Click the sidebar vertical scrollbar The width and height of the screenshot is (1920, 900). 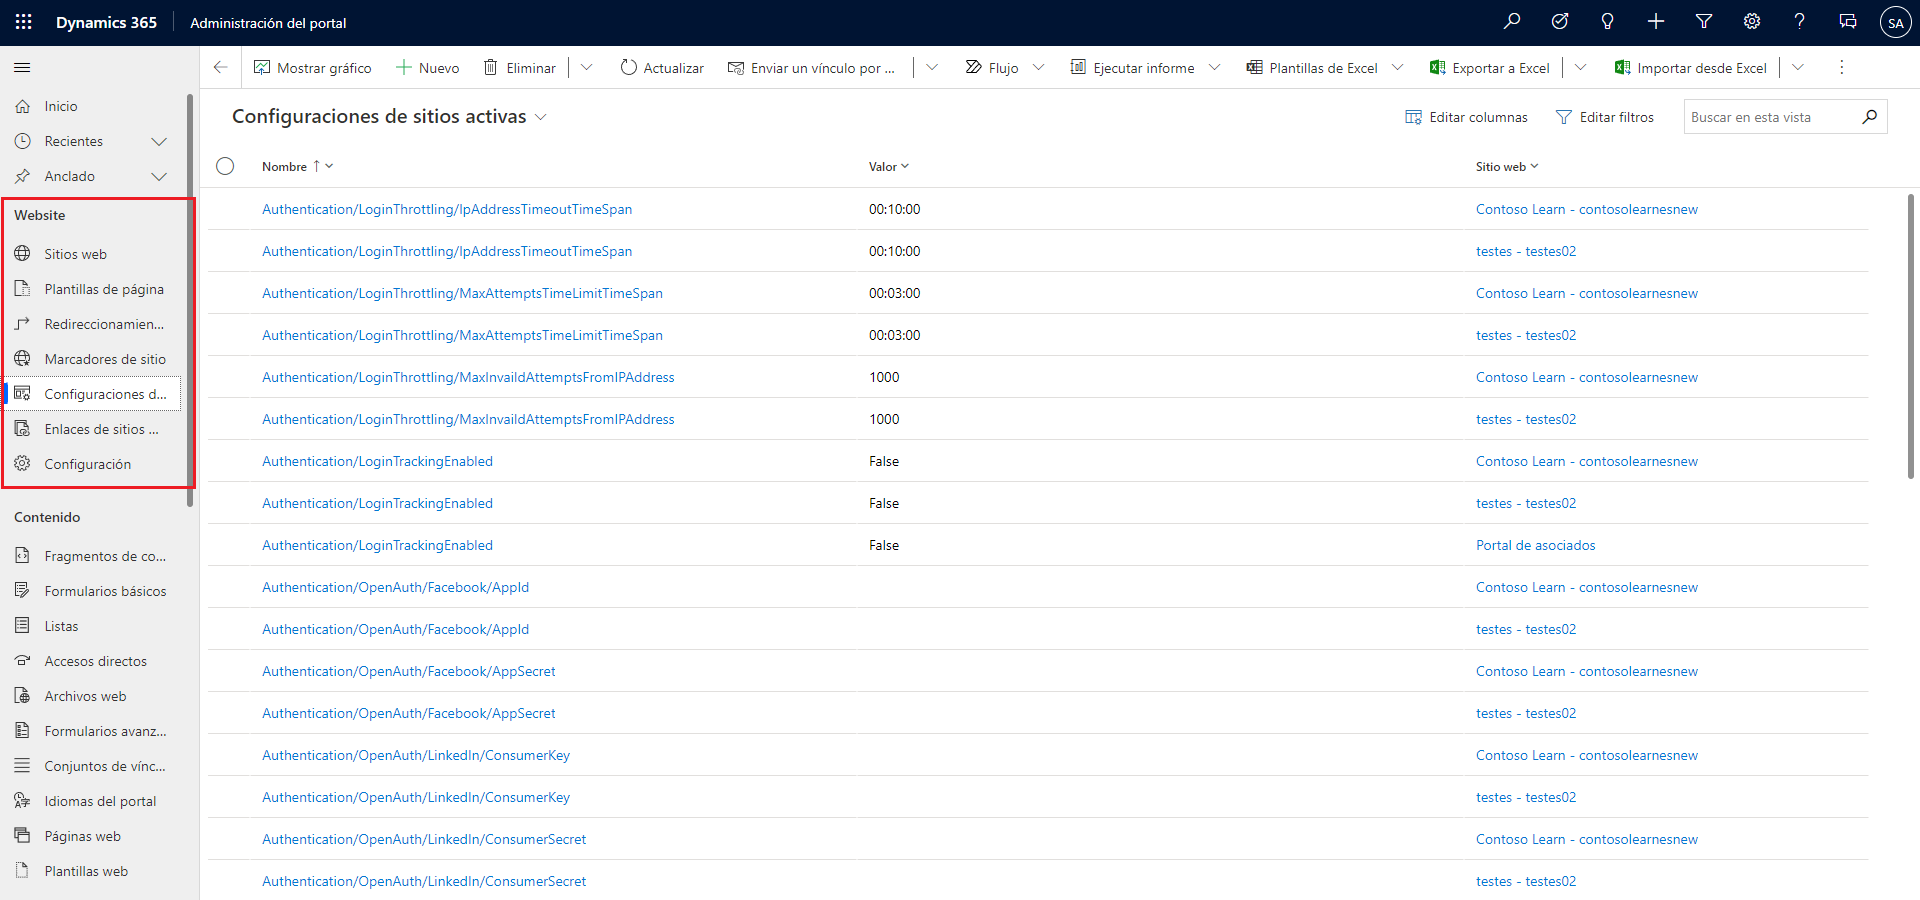[190, 300]
